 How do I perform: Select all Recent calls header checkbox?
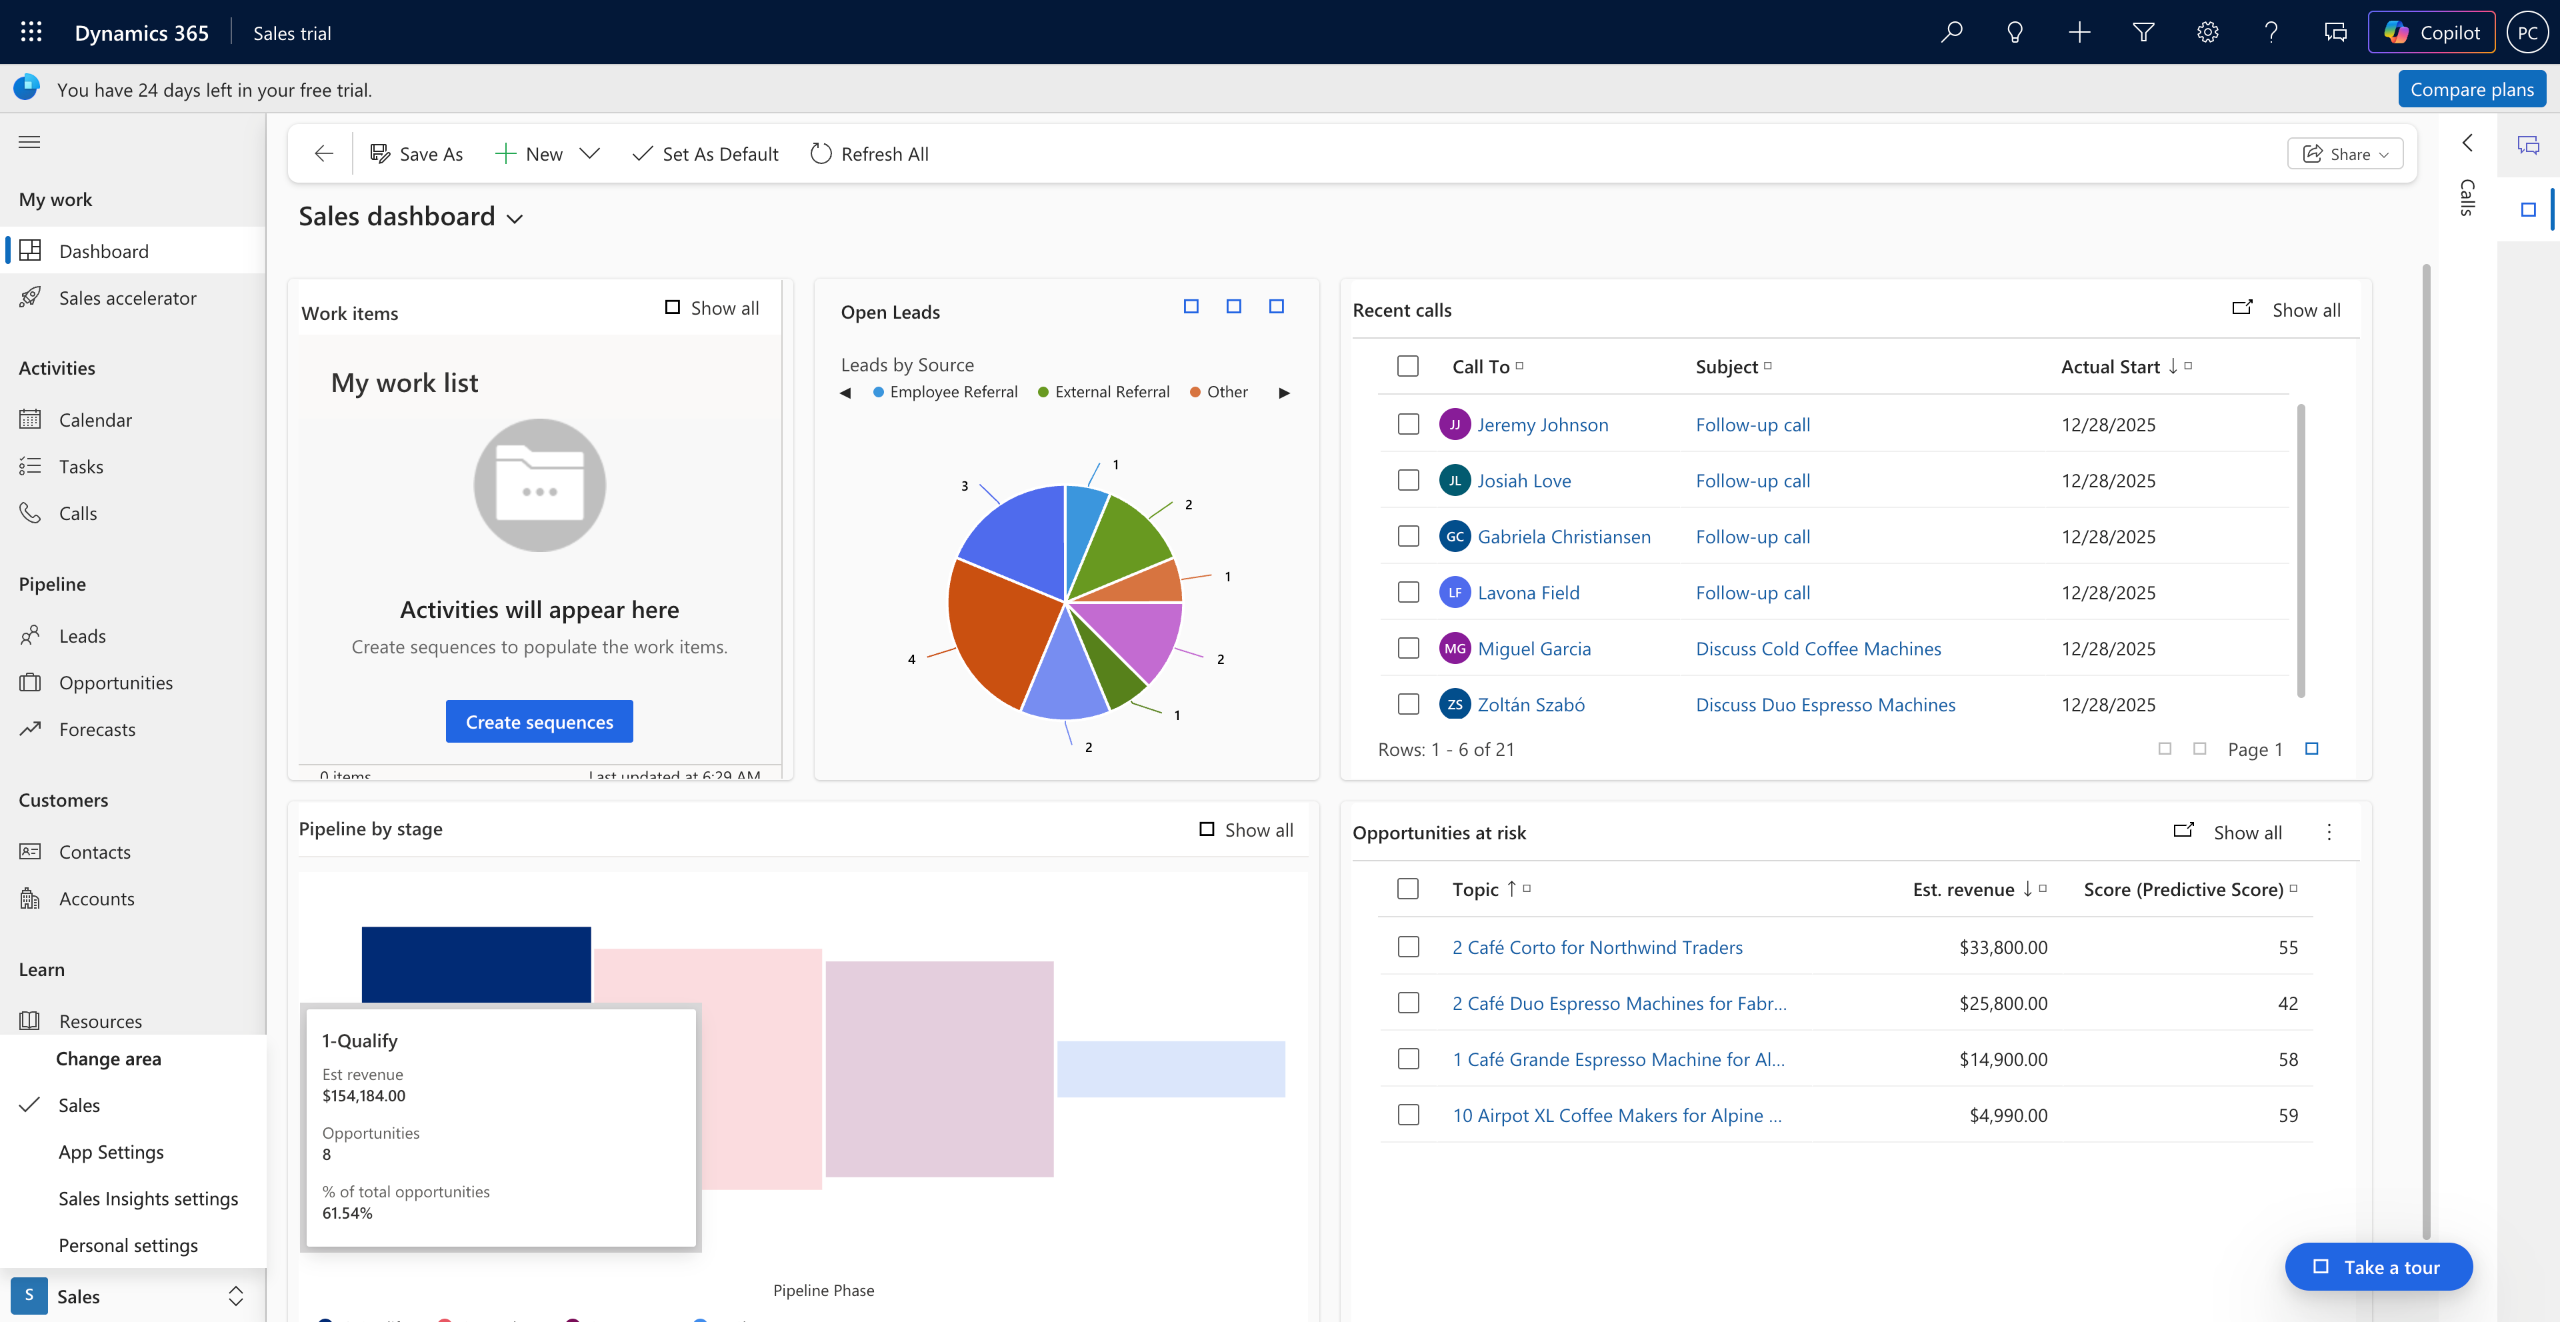pos(1408,366)
